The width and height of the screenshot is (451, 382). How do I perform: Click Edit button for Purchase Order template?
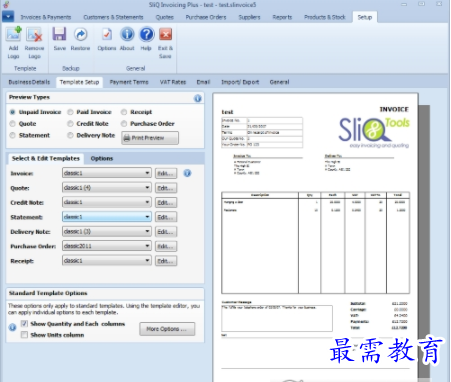pos(166,246)
